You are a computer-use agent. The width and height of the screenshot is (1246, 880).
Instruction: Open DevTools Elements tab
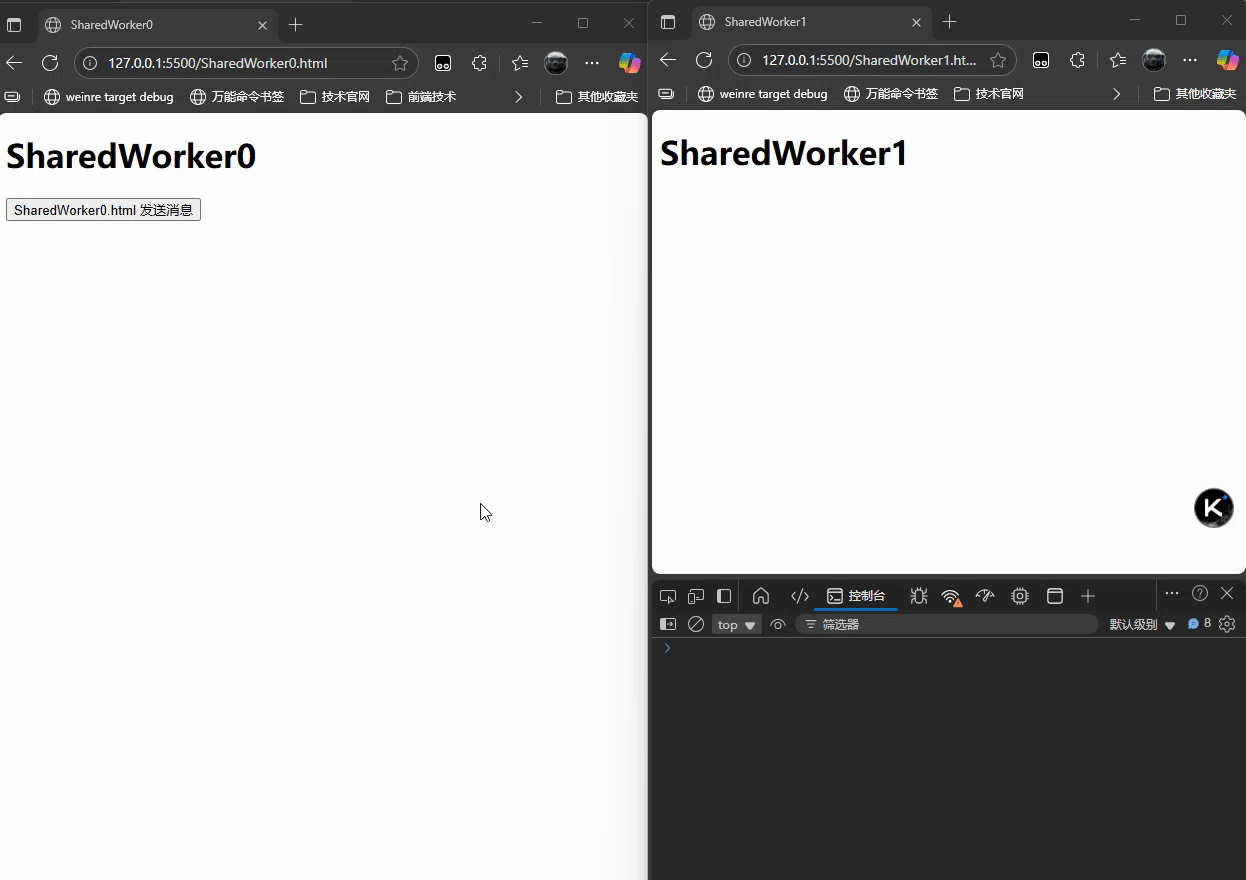[800, 596]
